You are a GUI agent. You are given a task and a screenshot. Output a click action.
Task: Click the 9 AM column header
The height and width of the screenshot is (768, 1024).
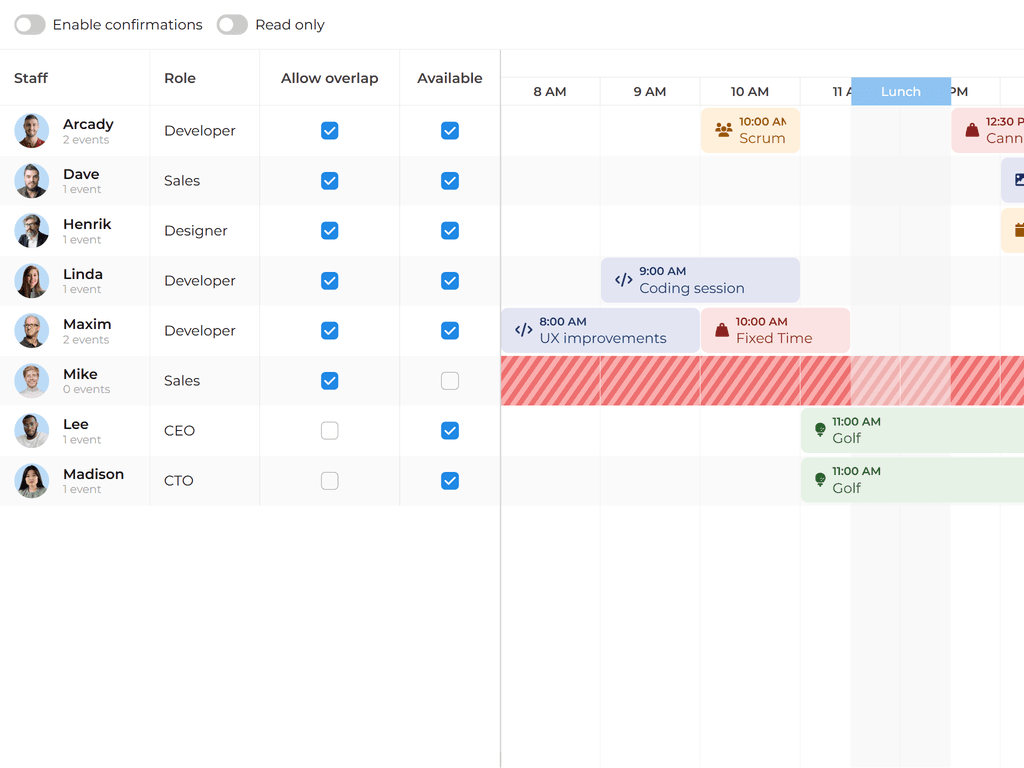649,91
